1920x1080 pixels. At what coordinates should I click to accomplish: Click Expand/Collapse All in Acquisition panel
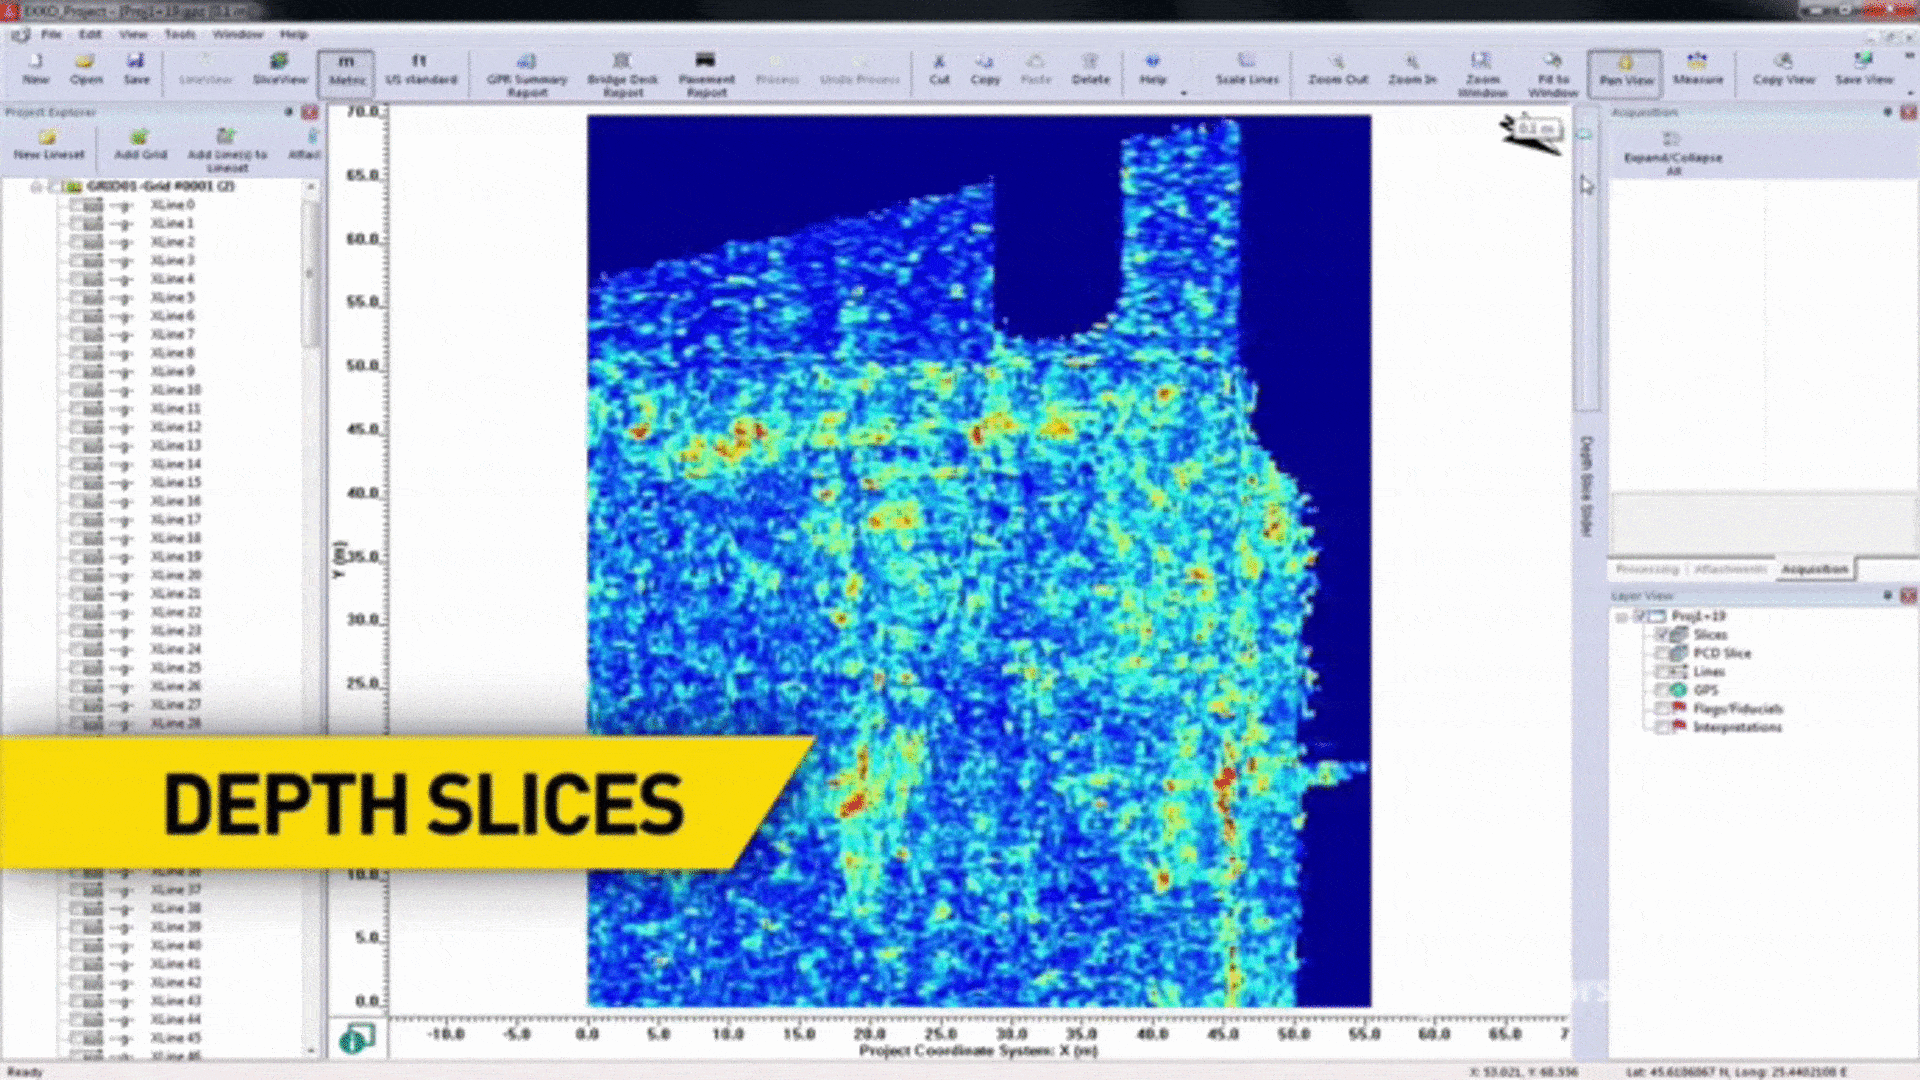tap(1672, 151)
